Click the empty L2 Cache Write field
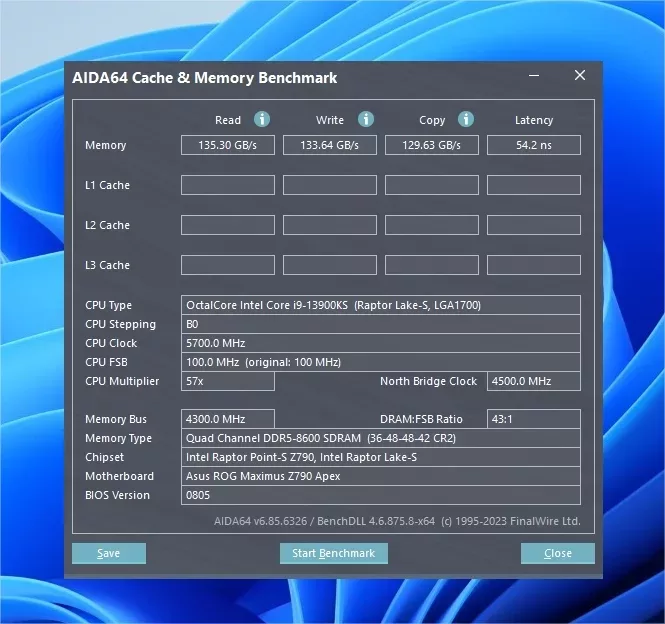 tap(330, 225)
